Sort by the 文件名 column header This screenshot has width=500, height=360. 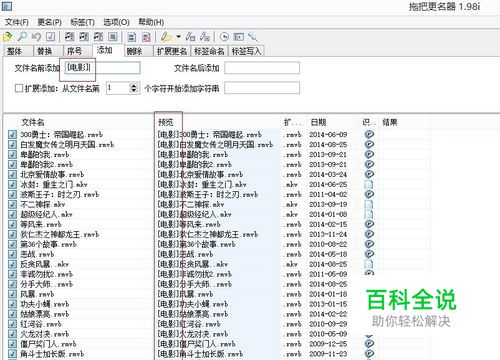[33, 122]
